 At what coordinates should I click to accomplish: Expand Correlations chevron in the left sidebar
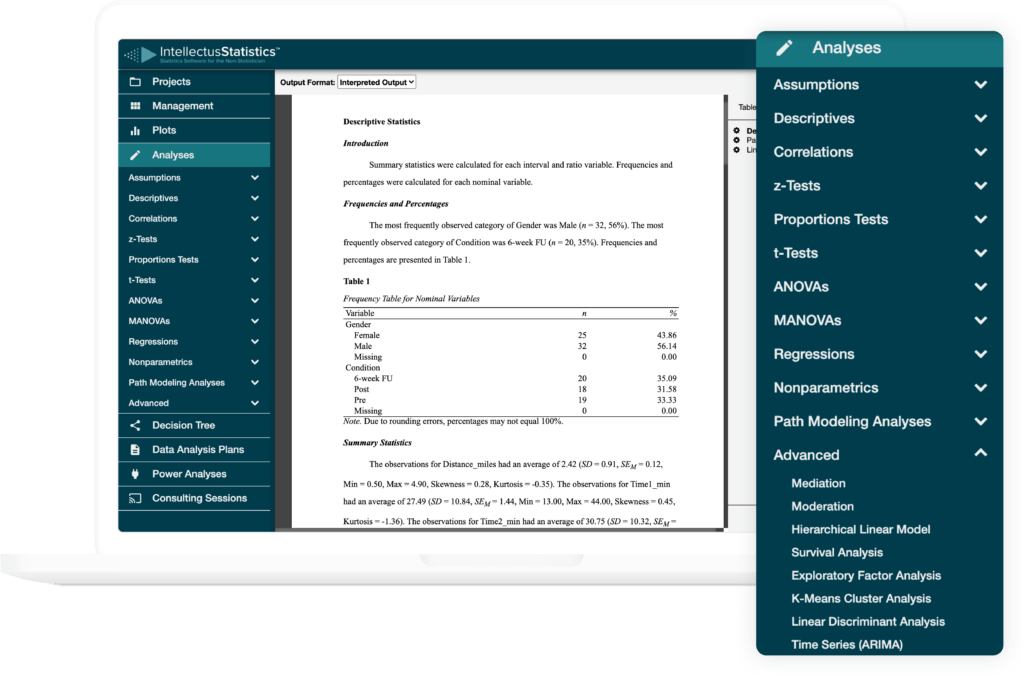click(x=255, y=219)
